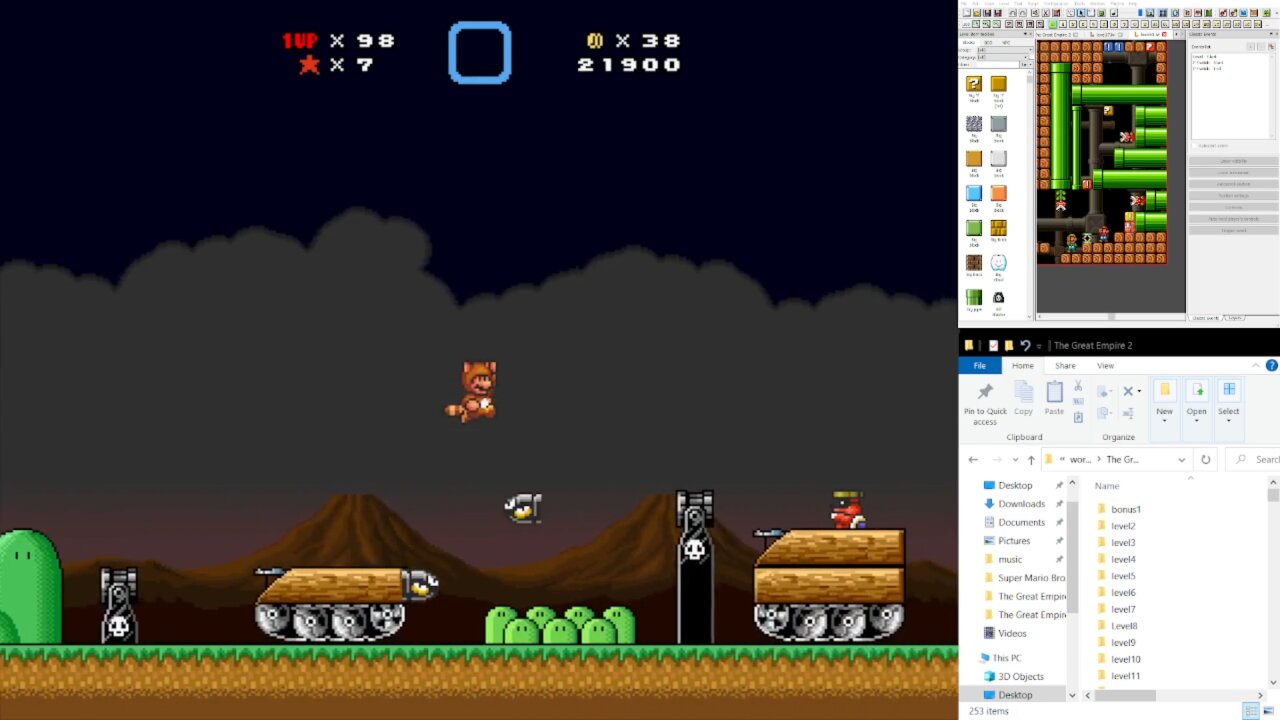Select Videos in the navigation pane
Screen dimensions: 1280x720
point(1012,633)
